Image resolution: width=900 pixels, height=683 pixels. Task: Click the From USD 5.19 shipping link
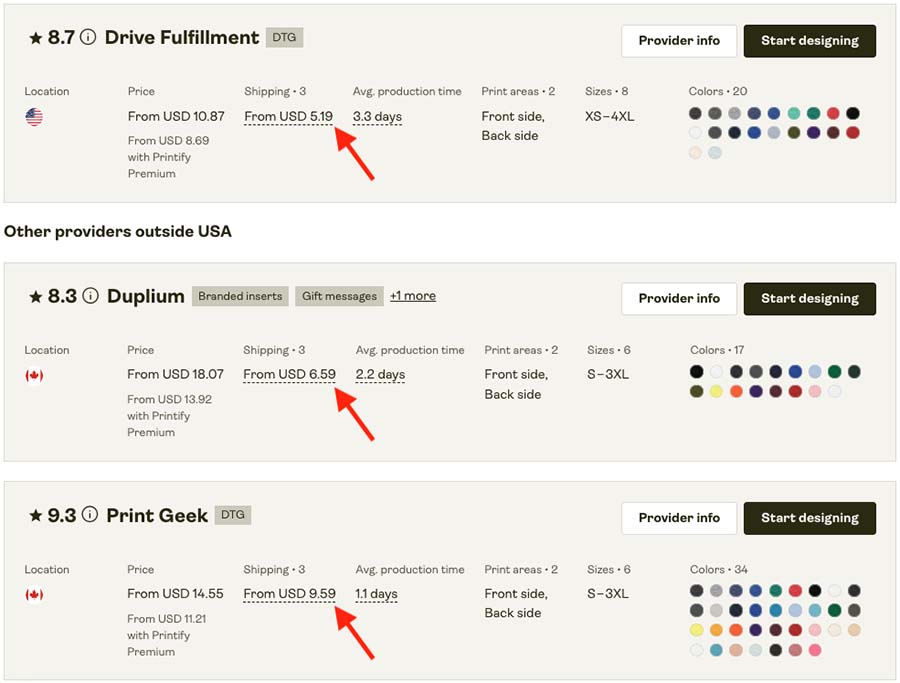tap(288, 117)
